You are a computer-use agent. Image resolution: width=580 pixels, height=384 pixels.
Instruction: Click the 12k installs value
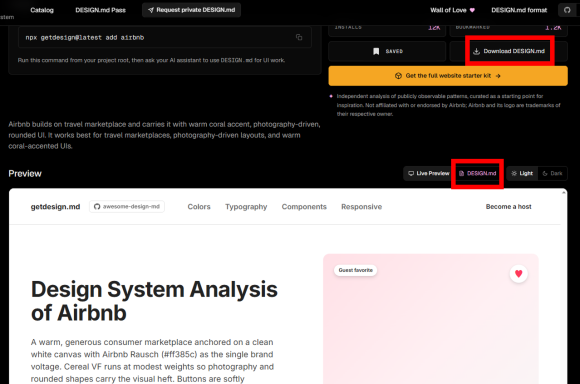pos(434,27)
